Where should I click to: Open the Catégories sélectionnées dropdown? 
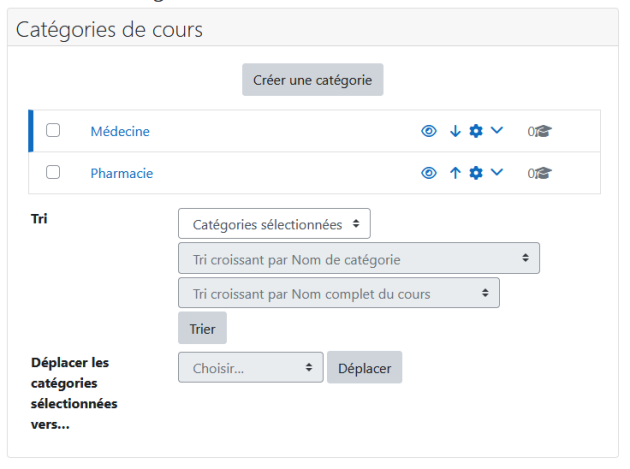coord(274,223)
